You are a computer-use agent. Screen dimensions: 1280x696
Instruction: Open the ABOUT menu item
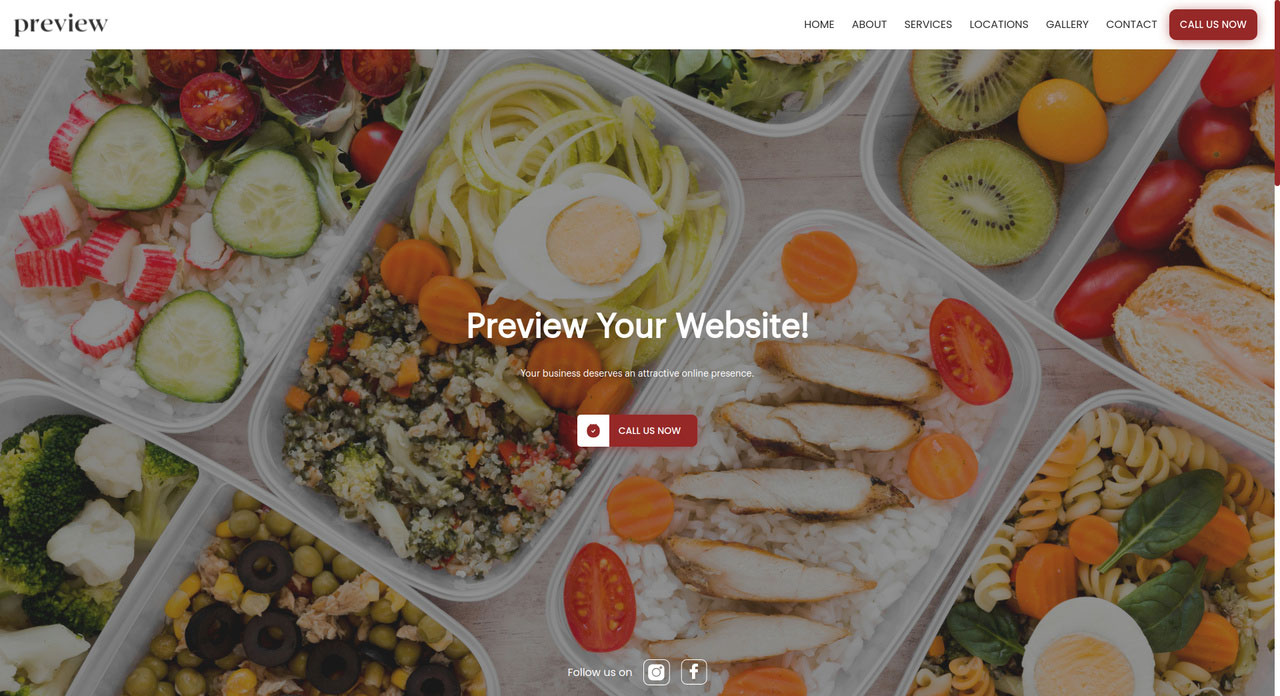coord(869,24)
